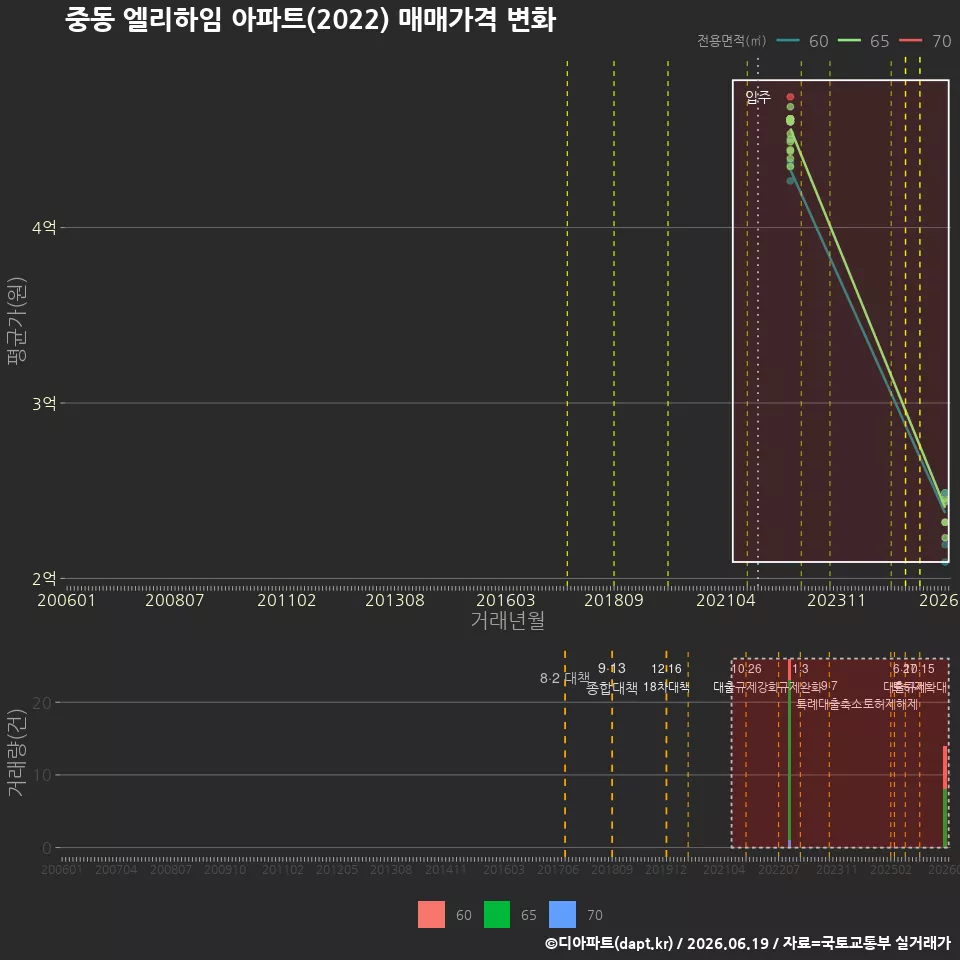Click the 202104 tick label on price chart
This screenshot has width=960, height=960.
pyautogui.click(x=726, y=600)
